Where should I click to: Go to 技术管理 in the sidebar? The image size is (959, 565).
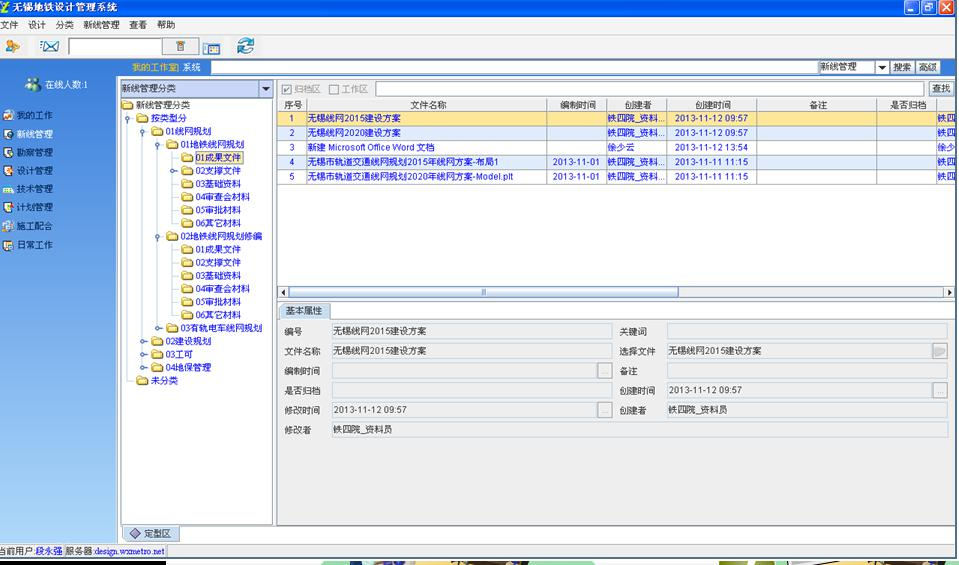[x=34, y=189]
